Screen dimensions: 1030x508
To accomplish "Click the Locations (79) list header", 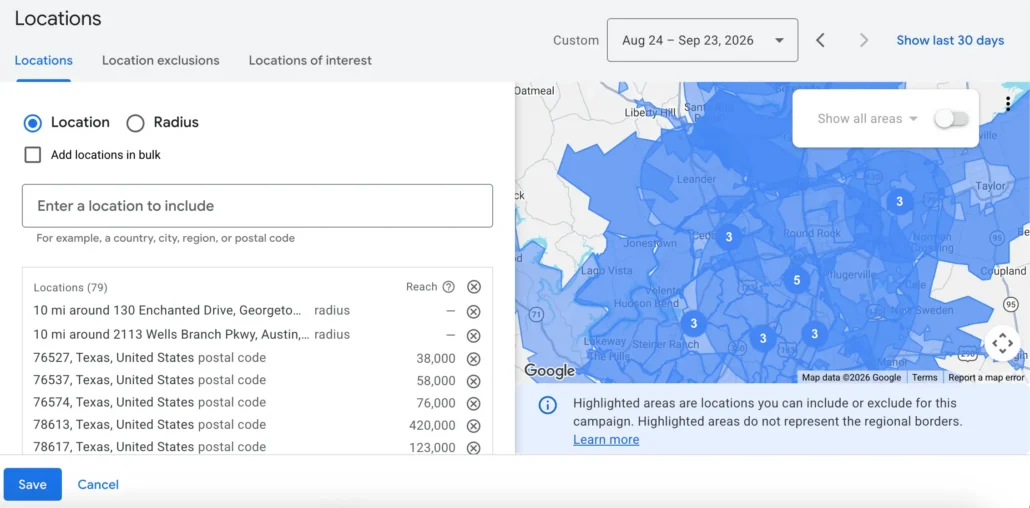I will (70, 287).
